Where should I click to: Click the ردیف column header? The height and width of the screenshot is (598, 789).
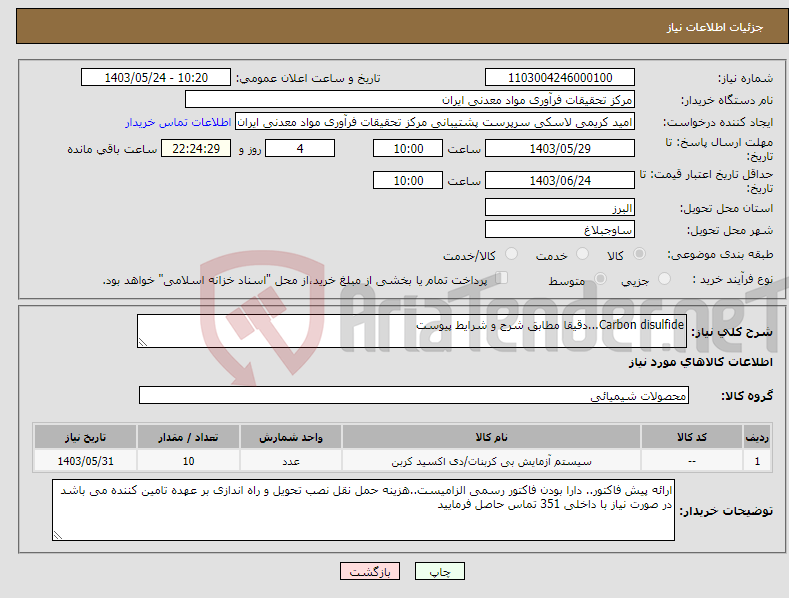click(x=757, y=437)
